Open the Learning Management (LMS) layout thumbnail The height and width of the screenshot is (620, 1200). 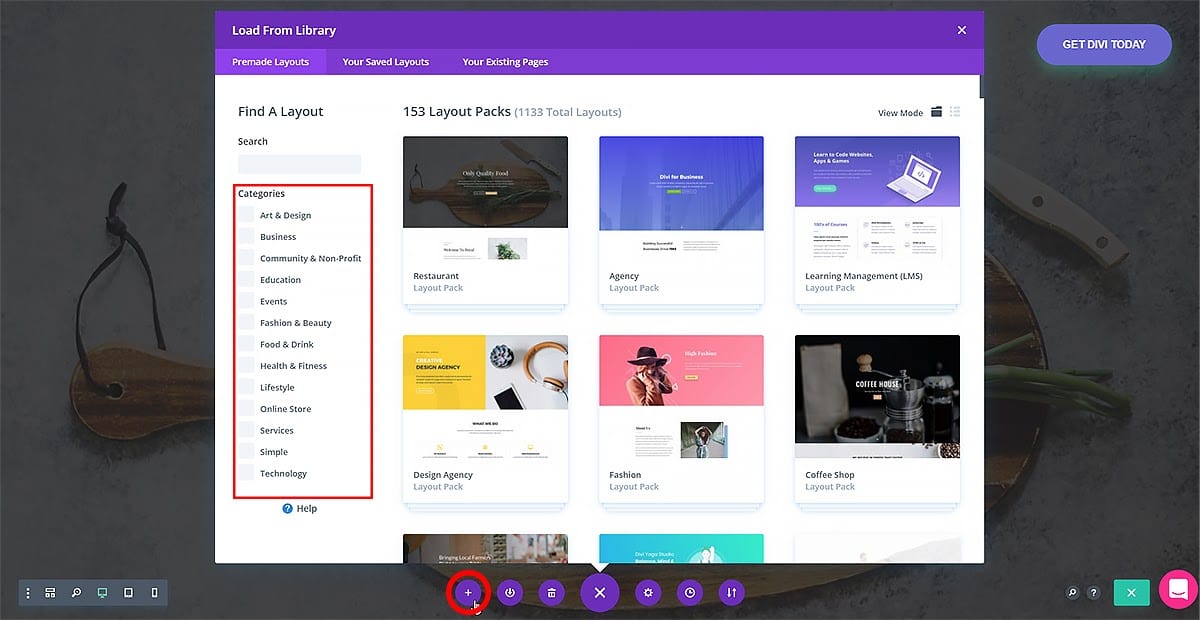coord(877,200)
